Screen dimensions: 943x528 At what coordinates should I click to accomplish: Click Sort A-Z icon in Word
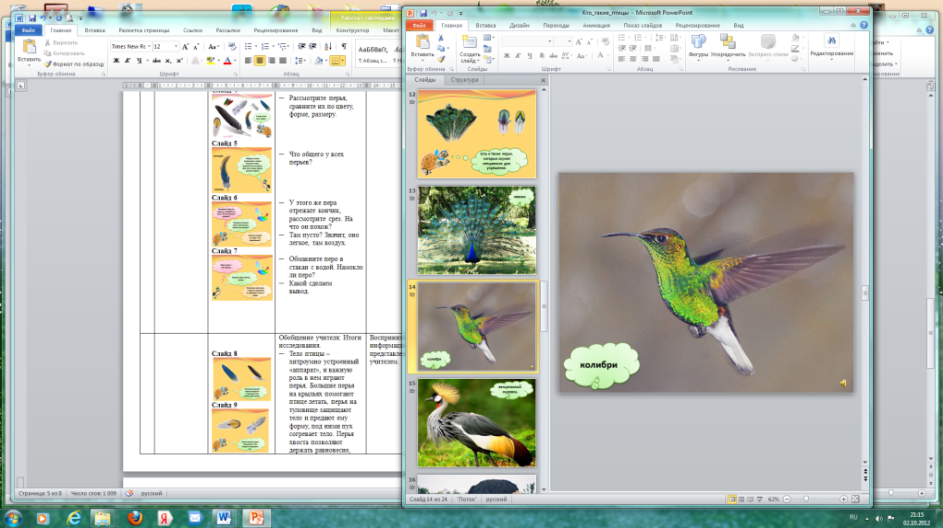tap(328, 46)
